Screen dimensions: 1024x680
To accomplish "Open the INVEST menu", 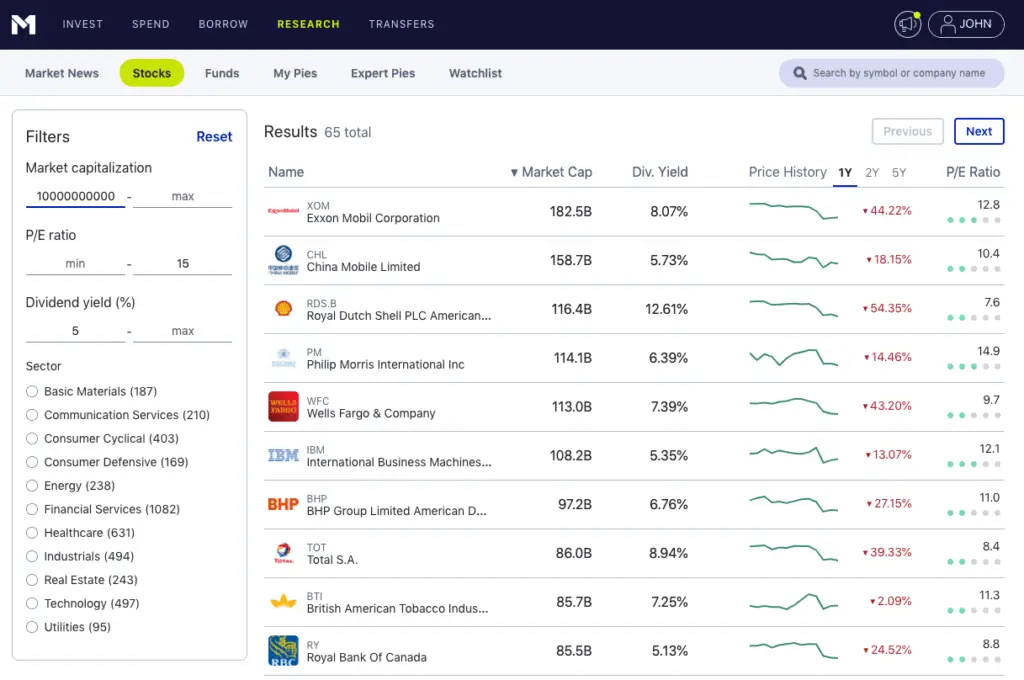I will coord(82,24).
